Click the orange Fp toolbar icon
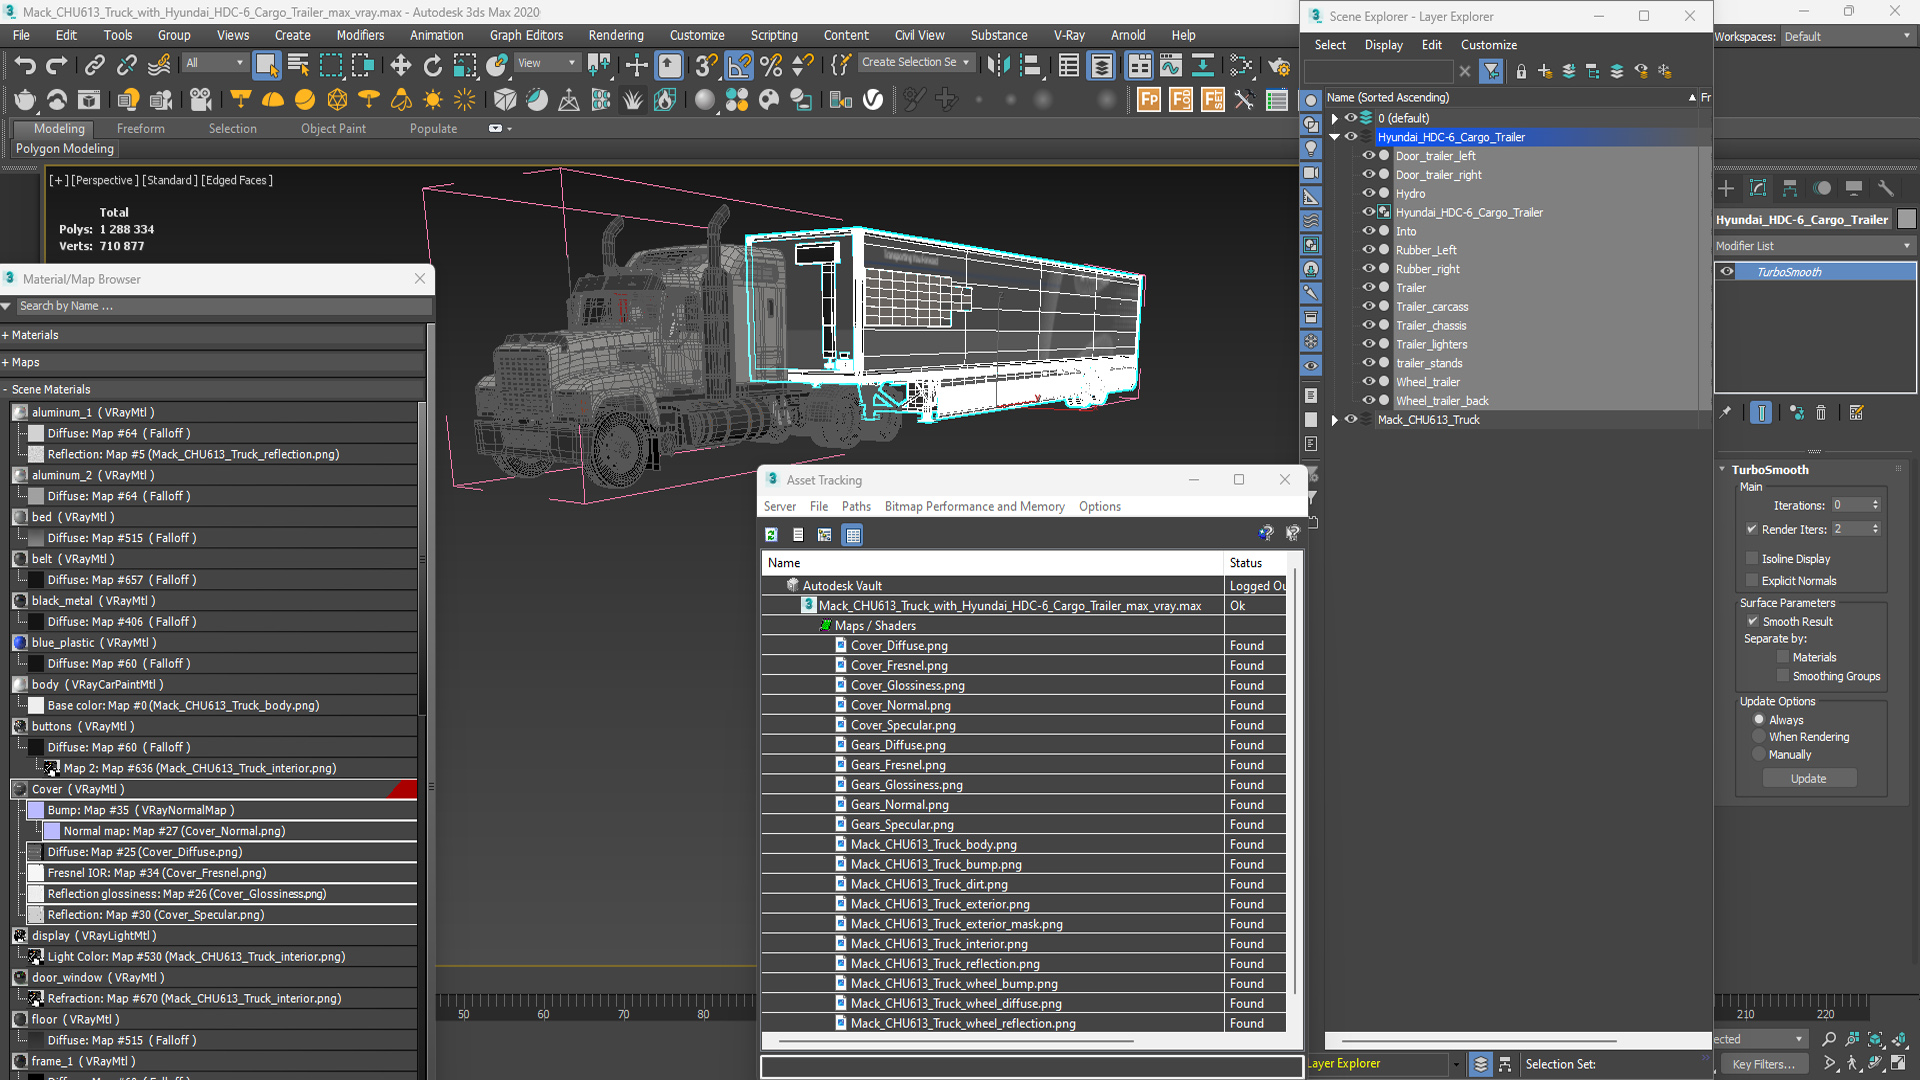Image resolution: width=1920 pixels, height=1080 pixels. coord(1149,100)
